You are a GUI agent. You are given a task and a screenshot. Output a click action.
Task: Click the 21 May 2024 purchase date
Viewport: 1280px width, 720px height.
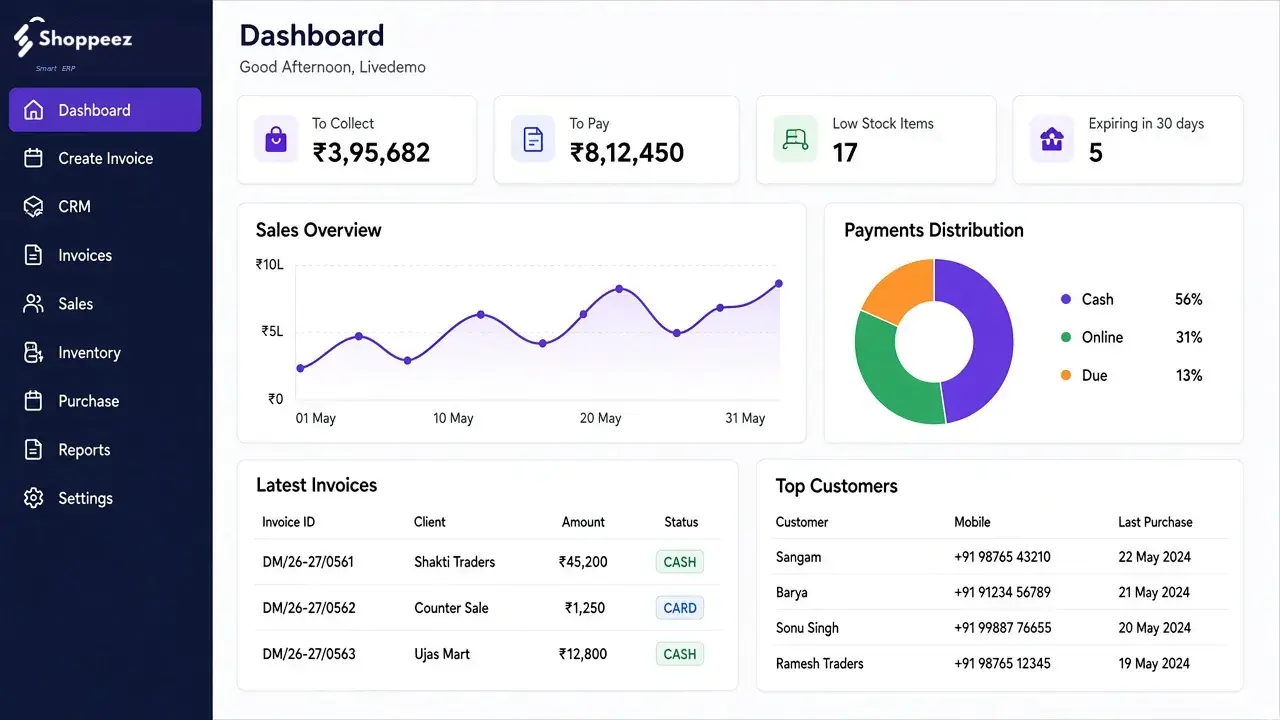pos(1154,592)
